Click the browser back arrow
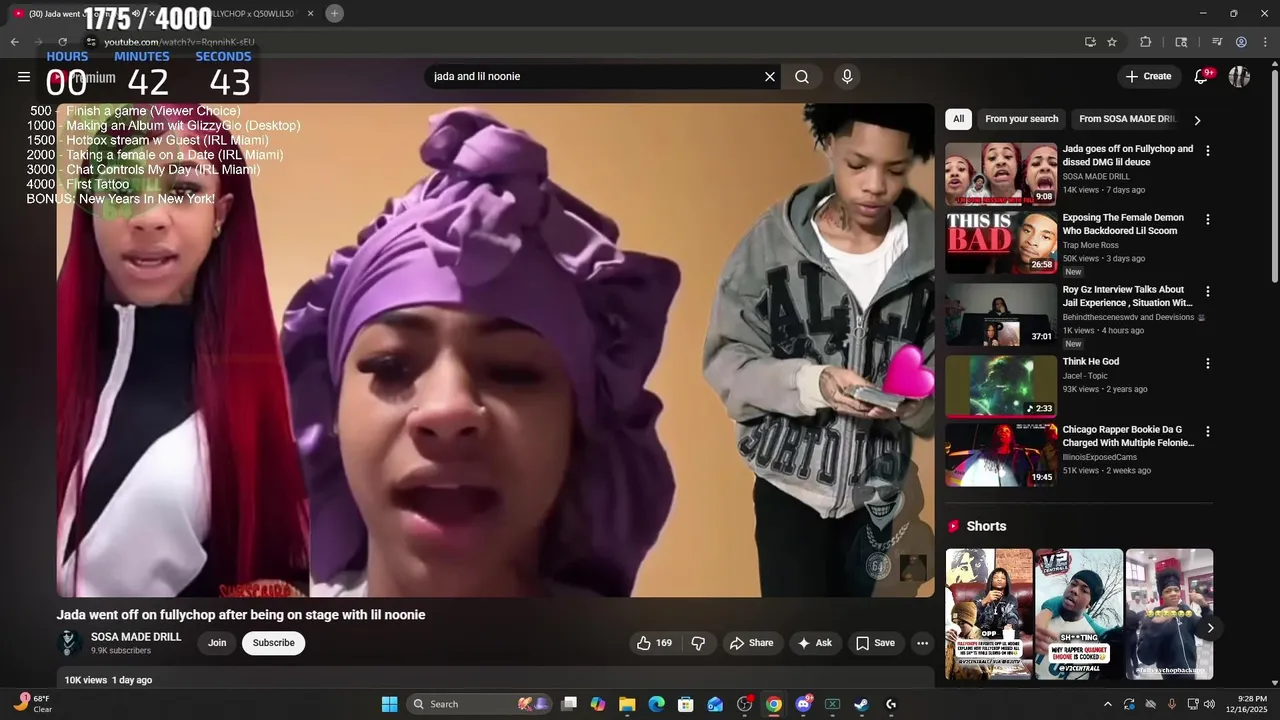Image resolution: width=1280 pixels, height=720 pixels. tap(14, 42)
